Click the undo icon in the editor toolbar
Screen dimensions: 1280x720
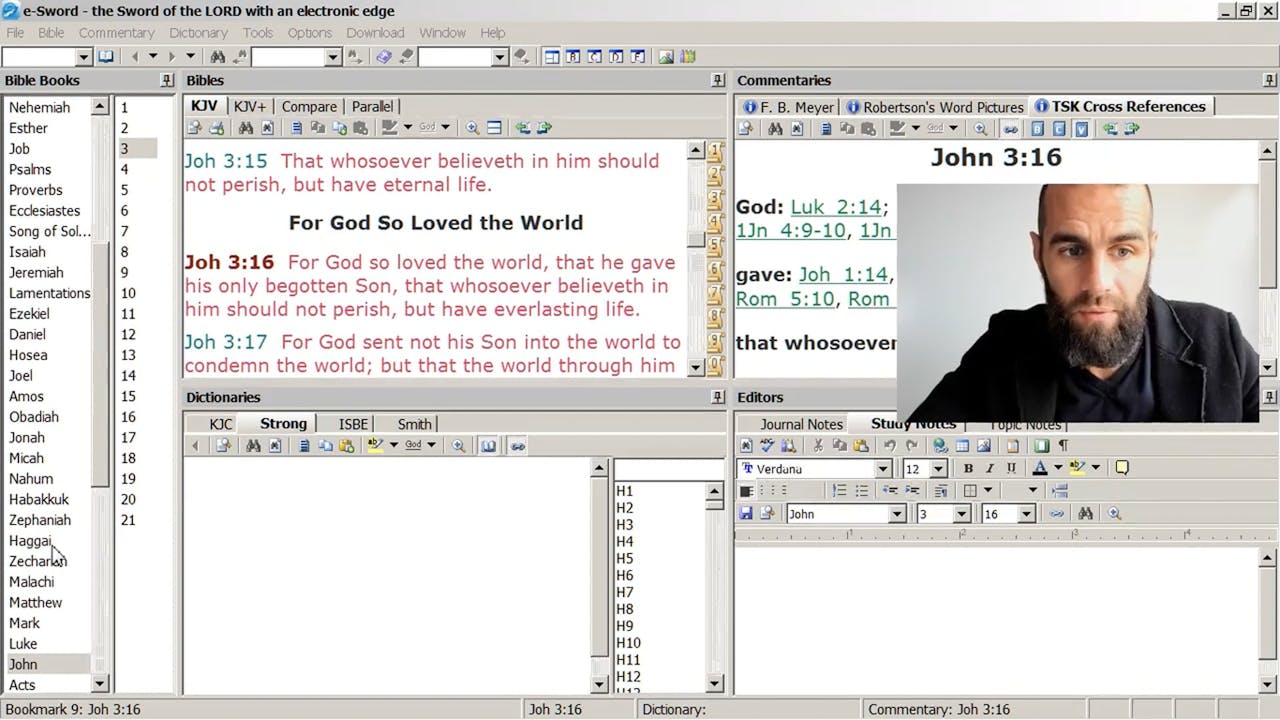[890, 444]
